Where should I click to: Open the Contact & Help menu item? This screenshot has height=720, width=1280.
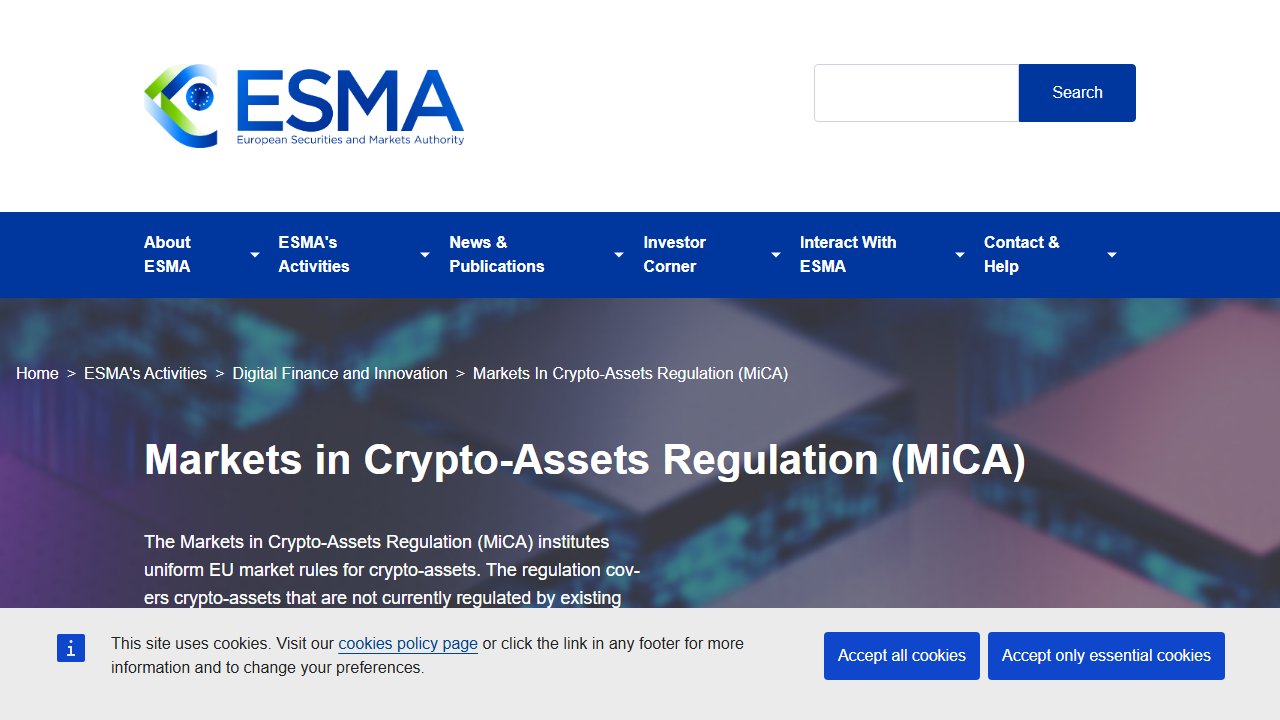[1021, 254]
